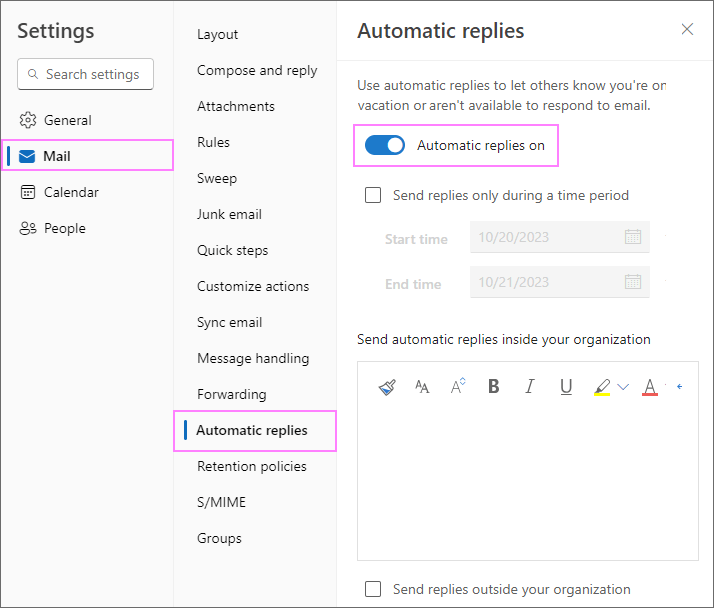Go to Junk email settings
This screenshot has height=608, width=714.
(x=229, y=214)
